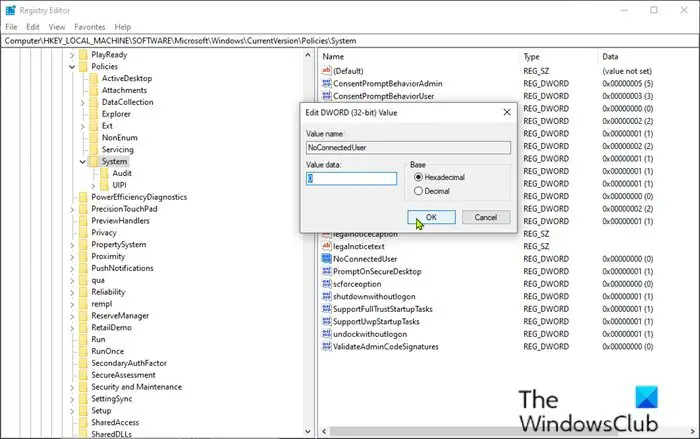The image size is (700, 439).
Task: Click the ActiveDesktop folder icon
Action: 93,78
